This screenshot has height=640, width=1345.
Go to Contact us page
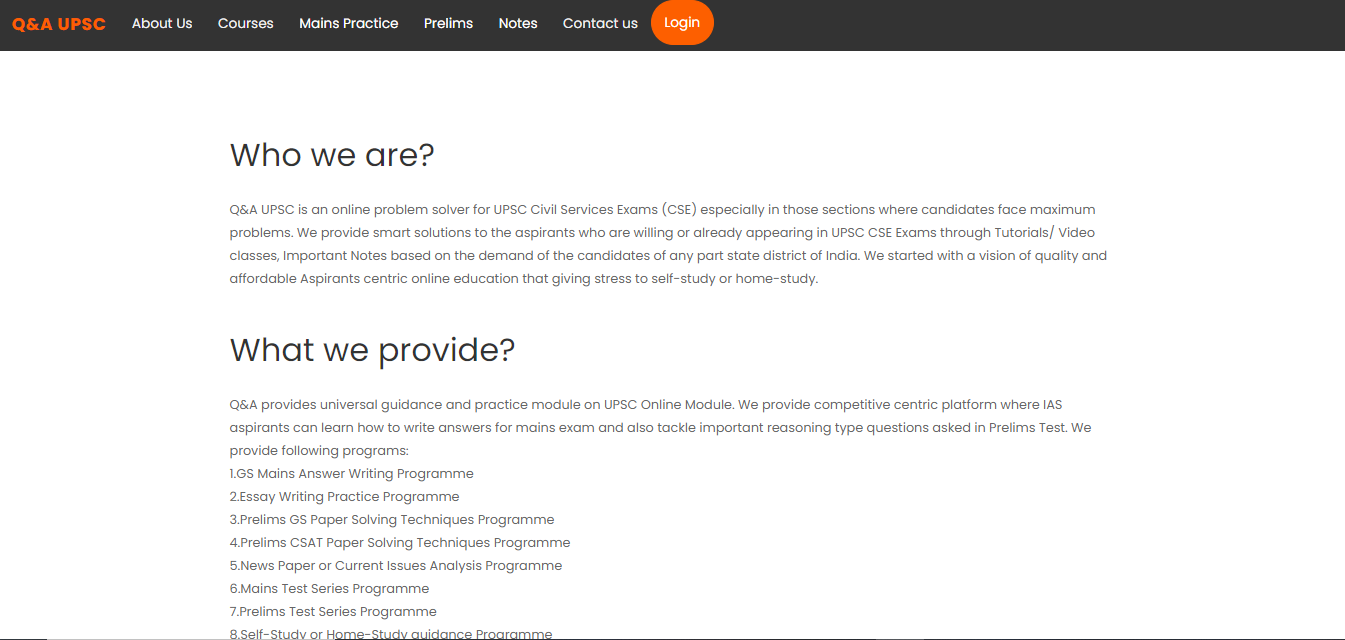tap(600, 23)
